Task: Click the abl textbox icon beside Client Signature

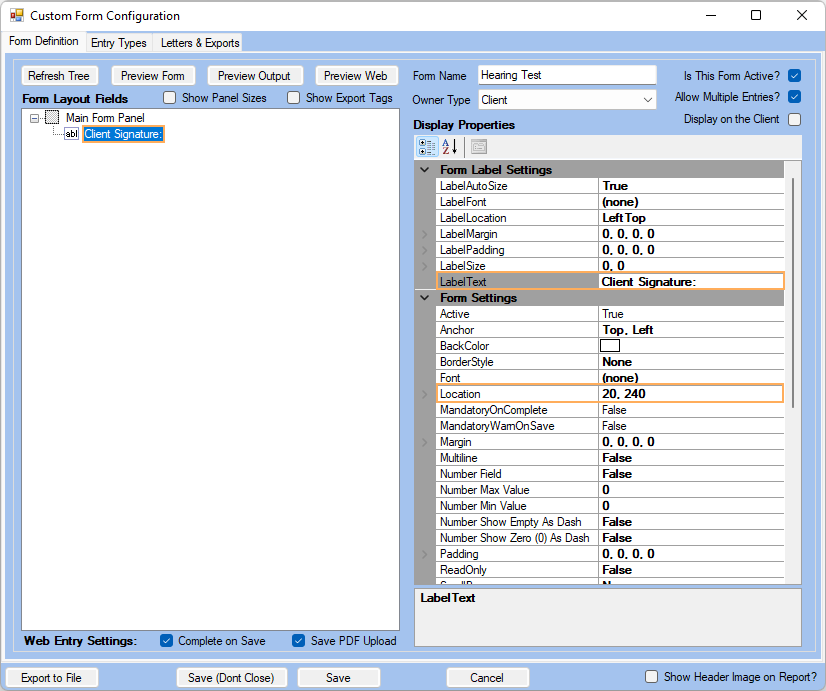Action: coord(72,134)
